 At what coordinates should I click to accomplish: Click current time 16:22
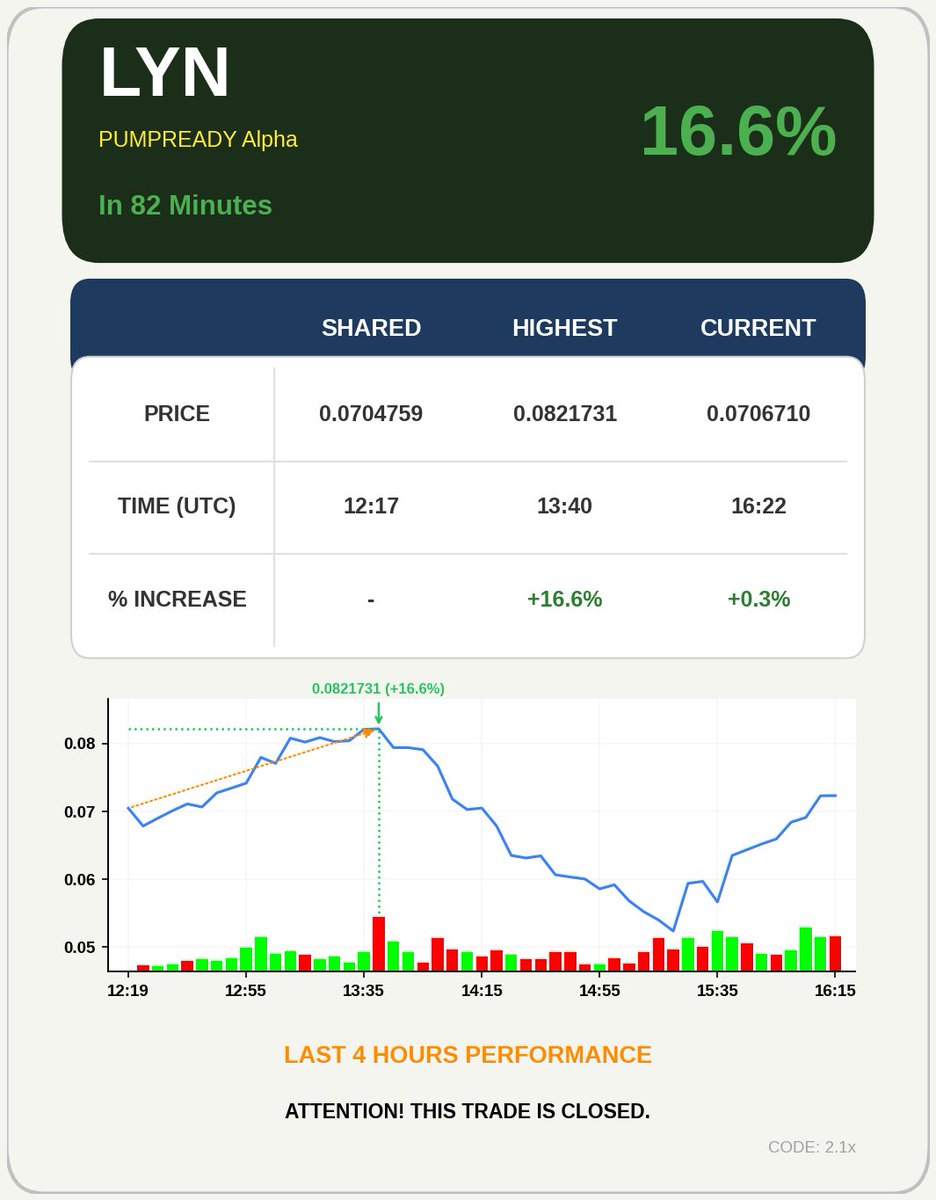coord(758,506)
